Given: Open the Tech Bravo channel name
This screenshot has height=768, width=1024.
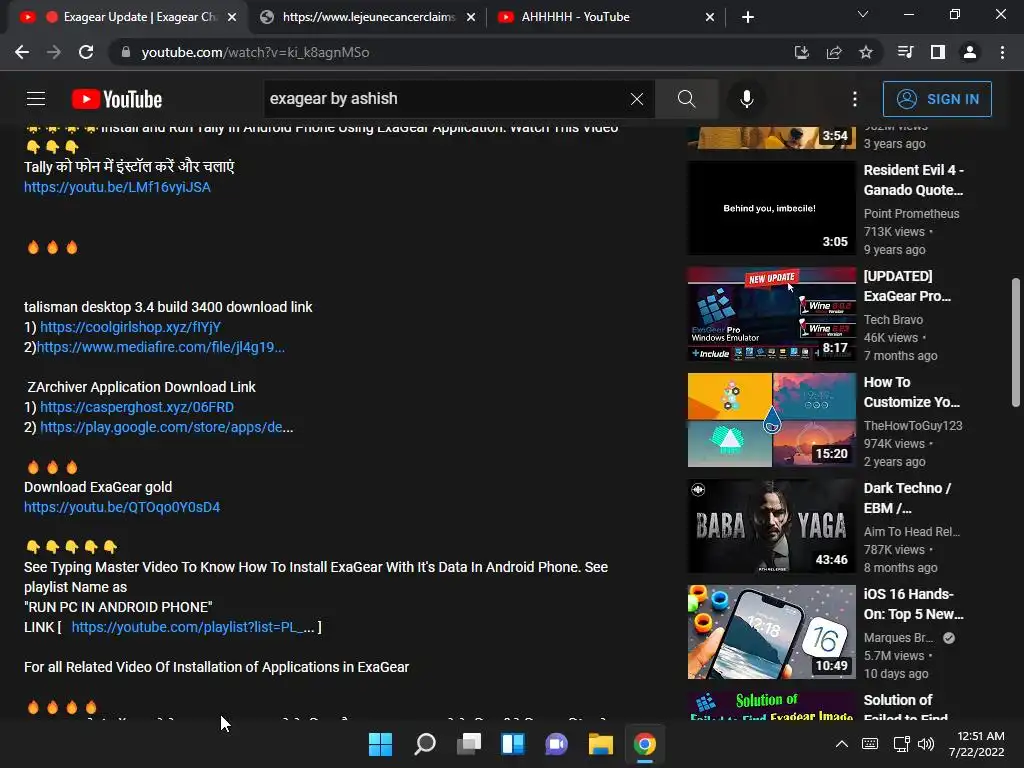Looking at the screenshot, I should (893, 319).
